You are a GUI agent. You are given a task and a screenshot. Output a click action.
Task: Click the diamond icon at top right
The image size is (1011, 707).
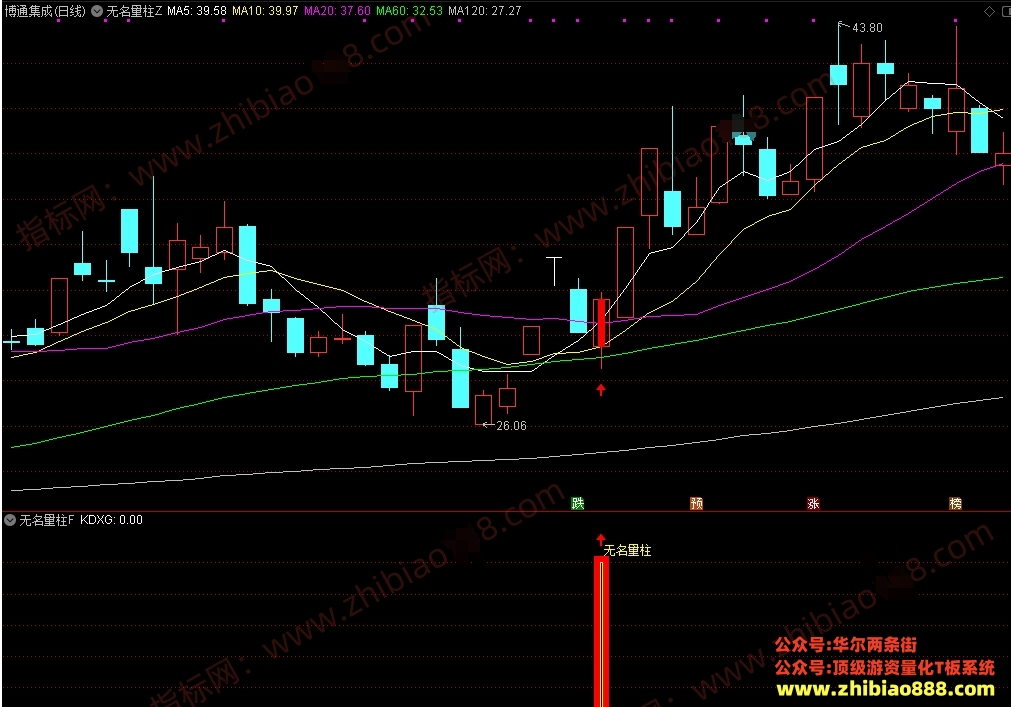[x=989, y=12]
